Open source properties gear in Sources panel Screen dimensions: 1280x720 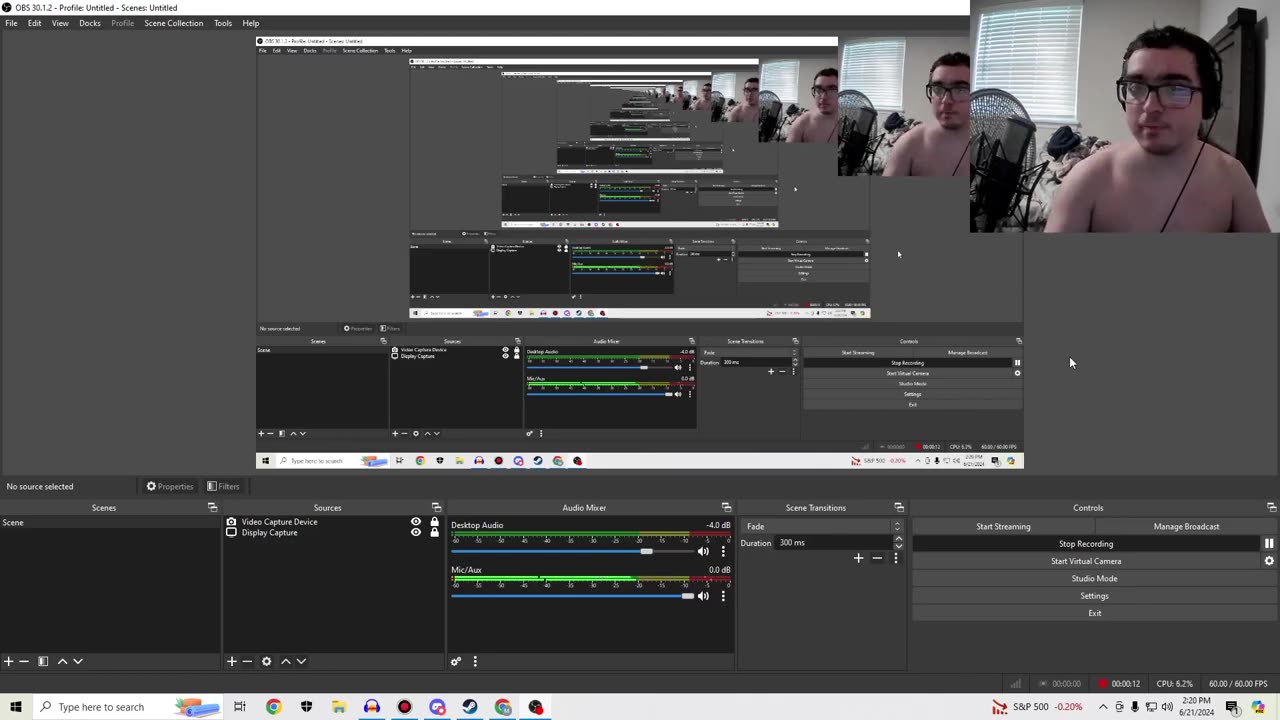266,661
